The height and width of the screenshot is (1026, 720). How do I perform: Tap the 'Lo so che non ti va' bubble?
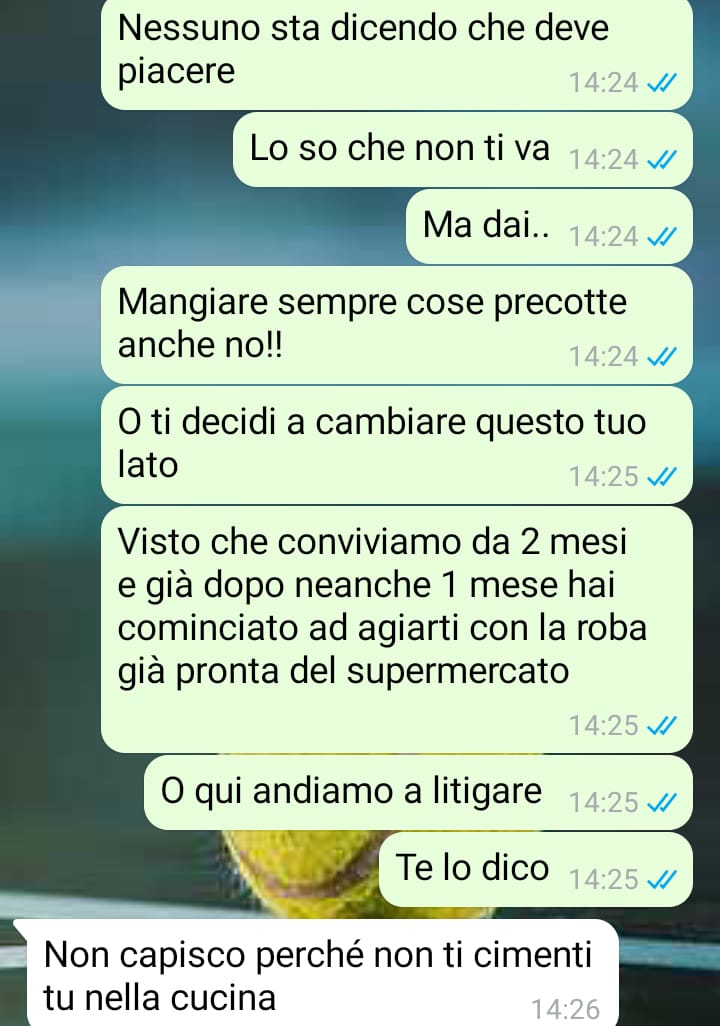(463, 150)
